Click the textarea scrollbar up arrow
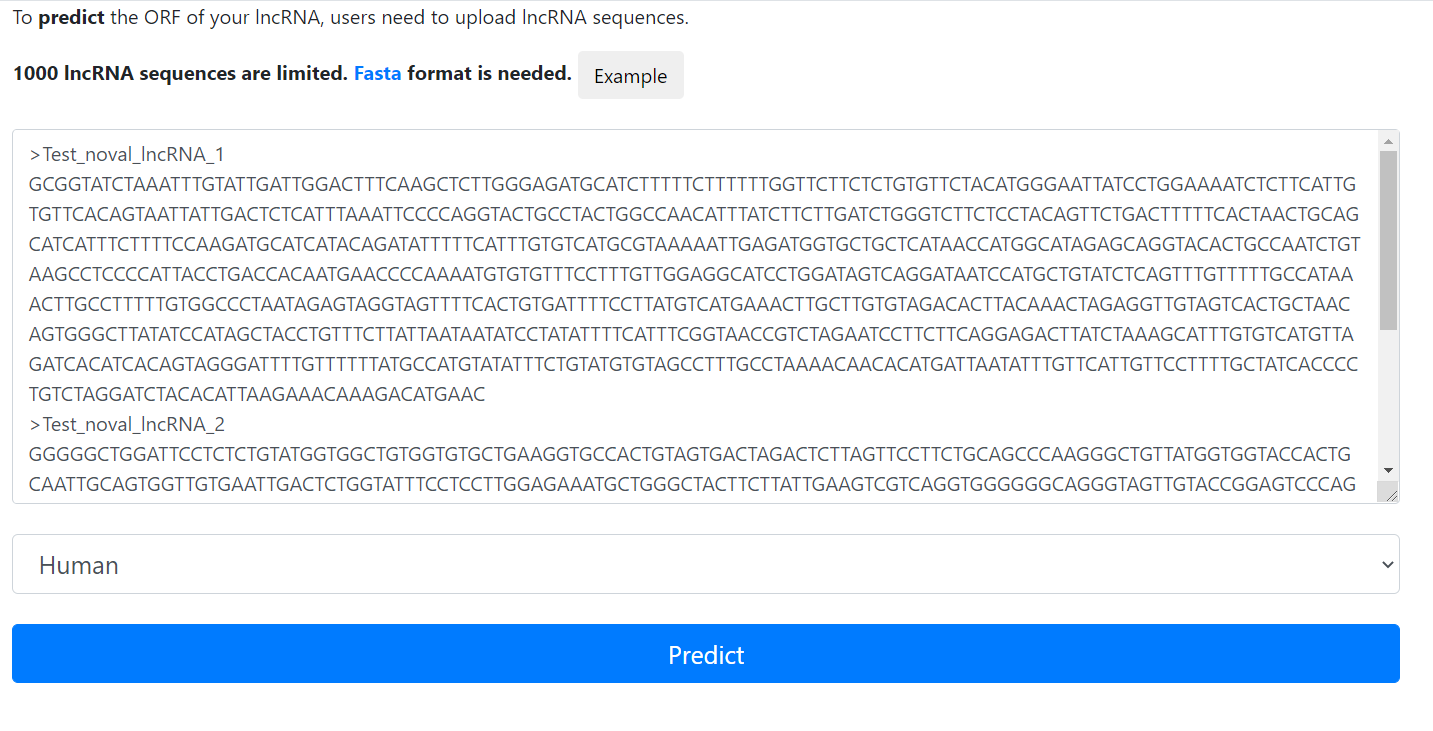 coord(1388,140)
